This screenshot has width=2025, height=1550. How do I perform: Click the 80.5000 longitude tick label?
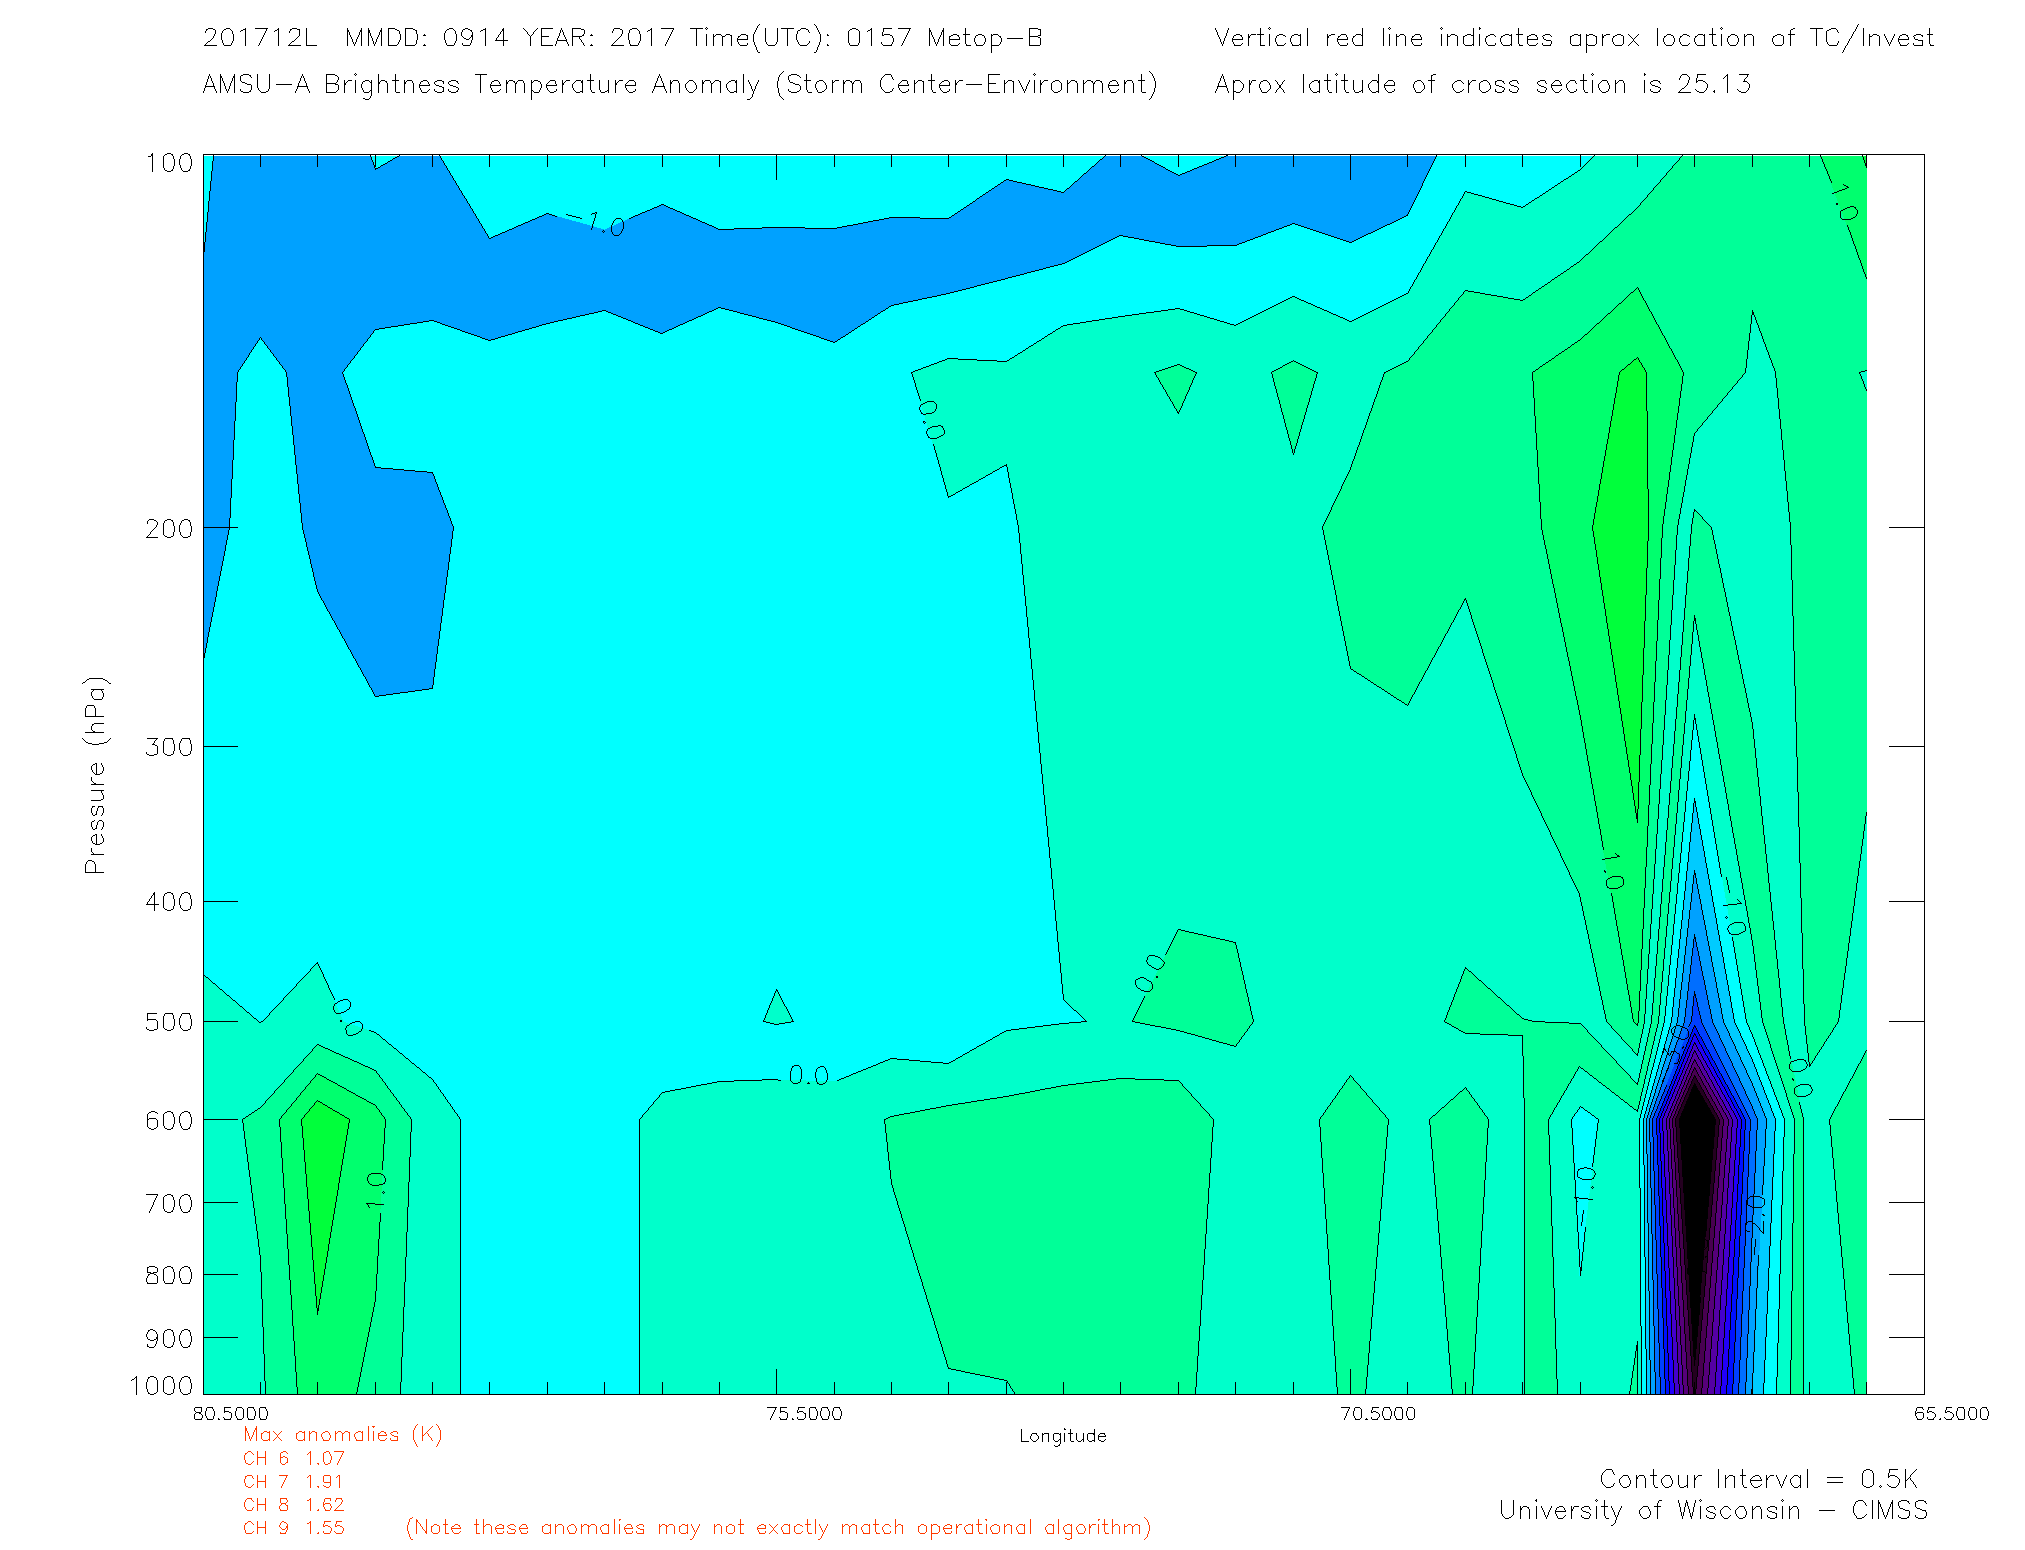click(x=231, y=1414)
